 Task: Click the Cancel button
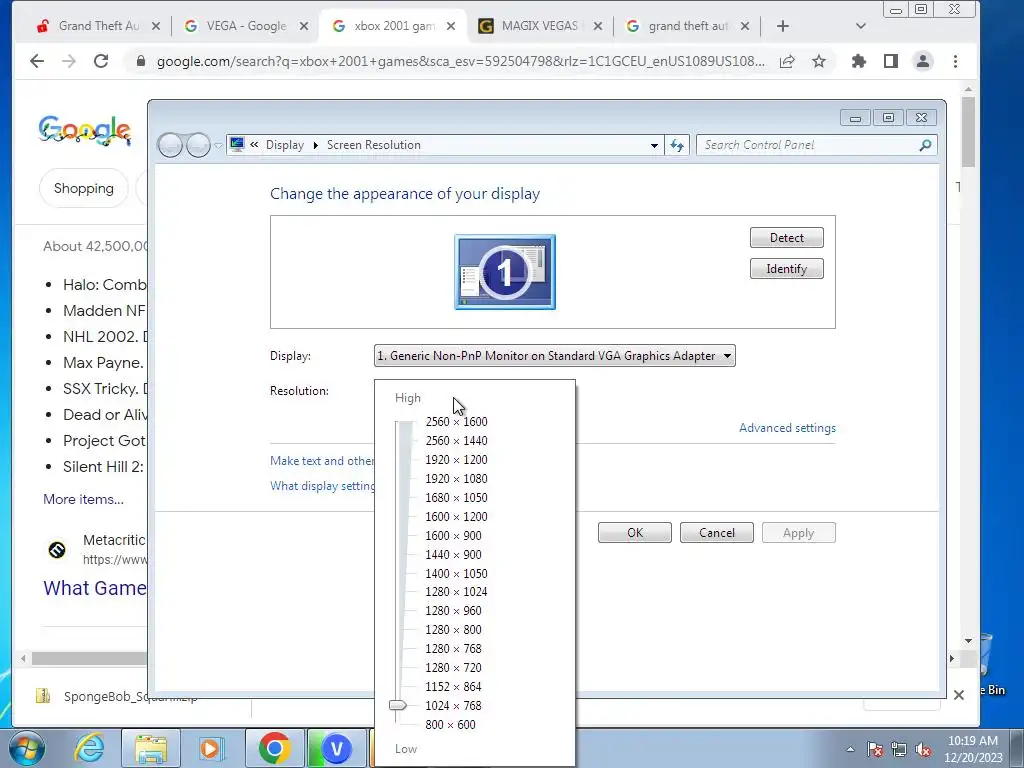[x=716, y=533]
